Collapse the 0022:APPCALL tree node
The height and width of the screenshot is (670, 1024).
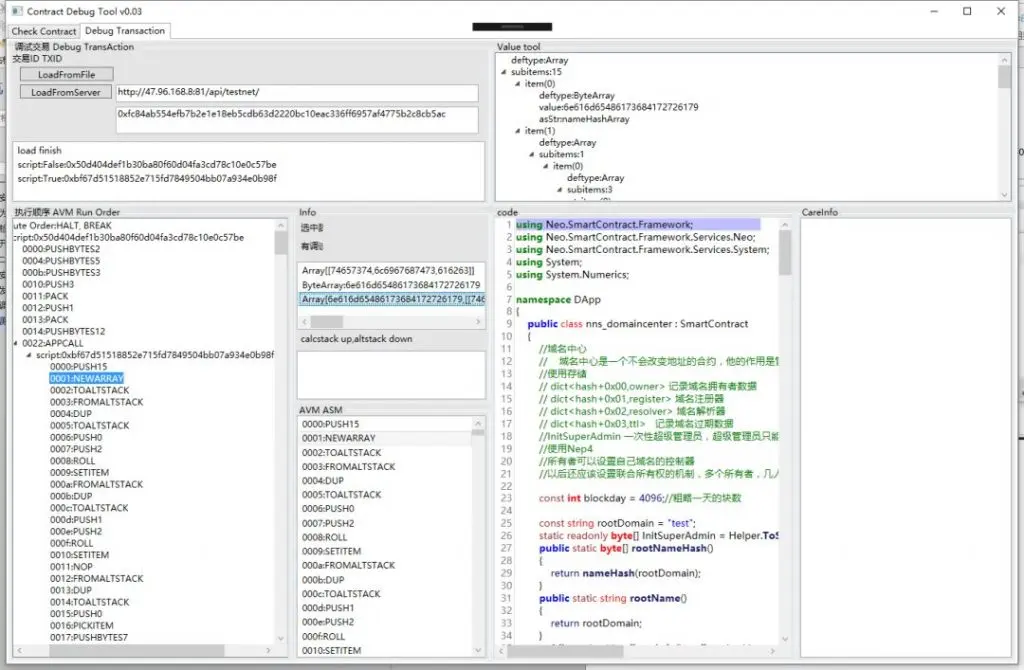click(x=16, y=343)
